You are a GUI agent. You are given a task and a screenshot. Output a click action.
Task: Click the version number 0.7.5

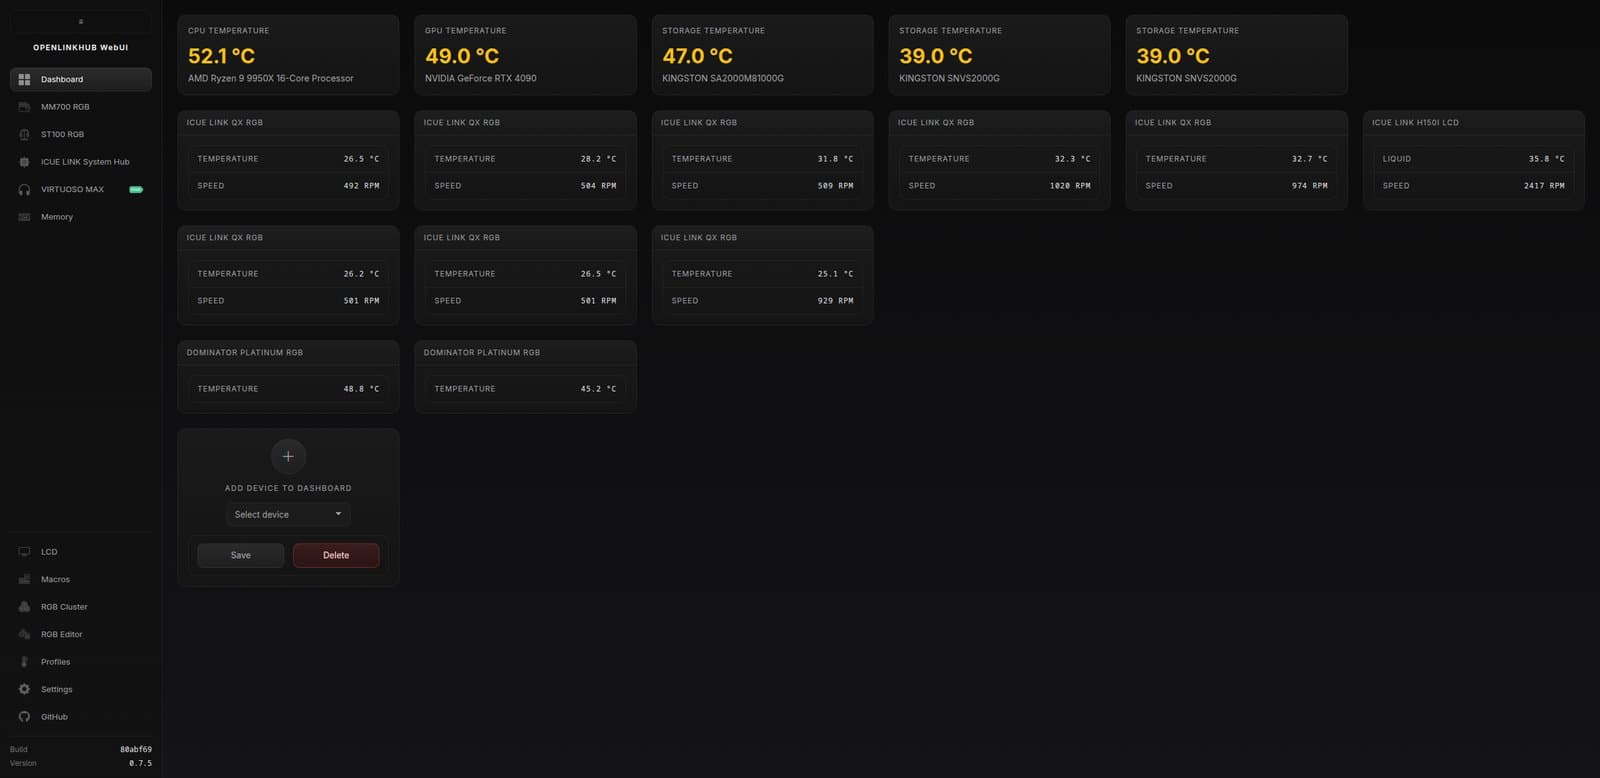(140, 763)
